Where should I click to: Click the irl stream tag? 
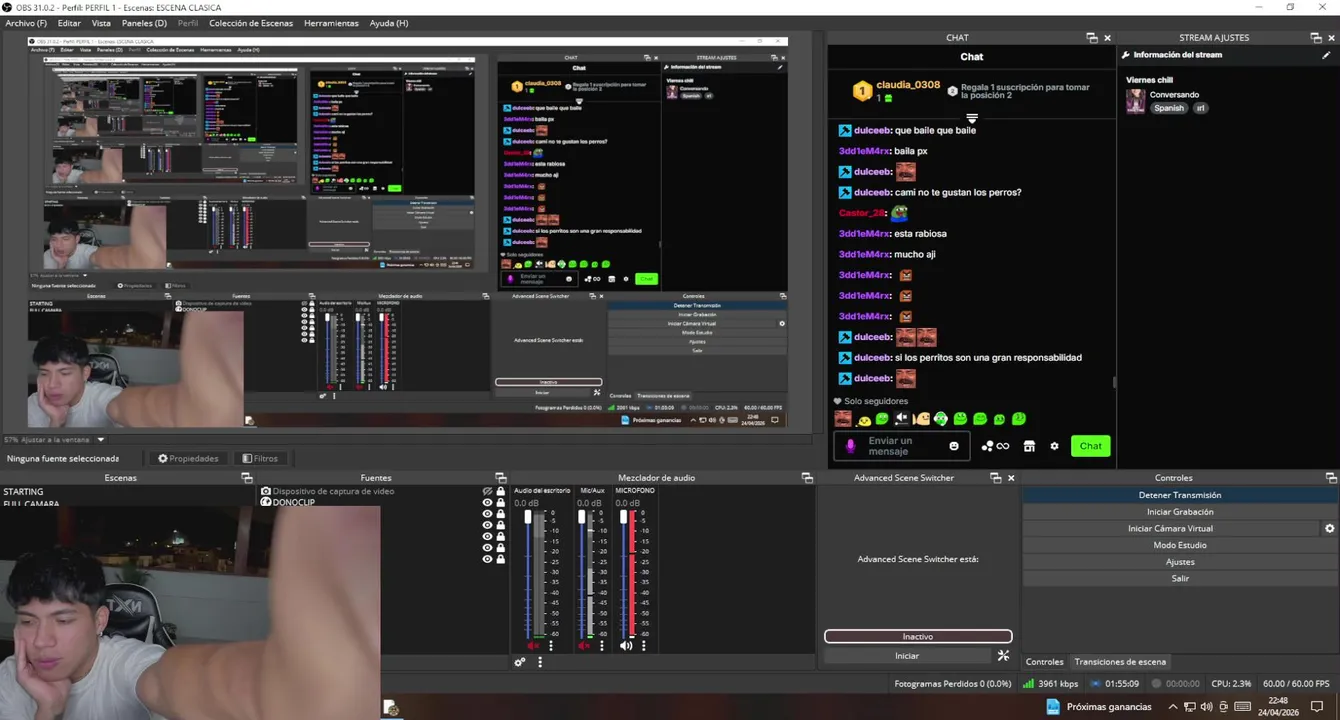click(x=1201, y=108)
